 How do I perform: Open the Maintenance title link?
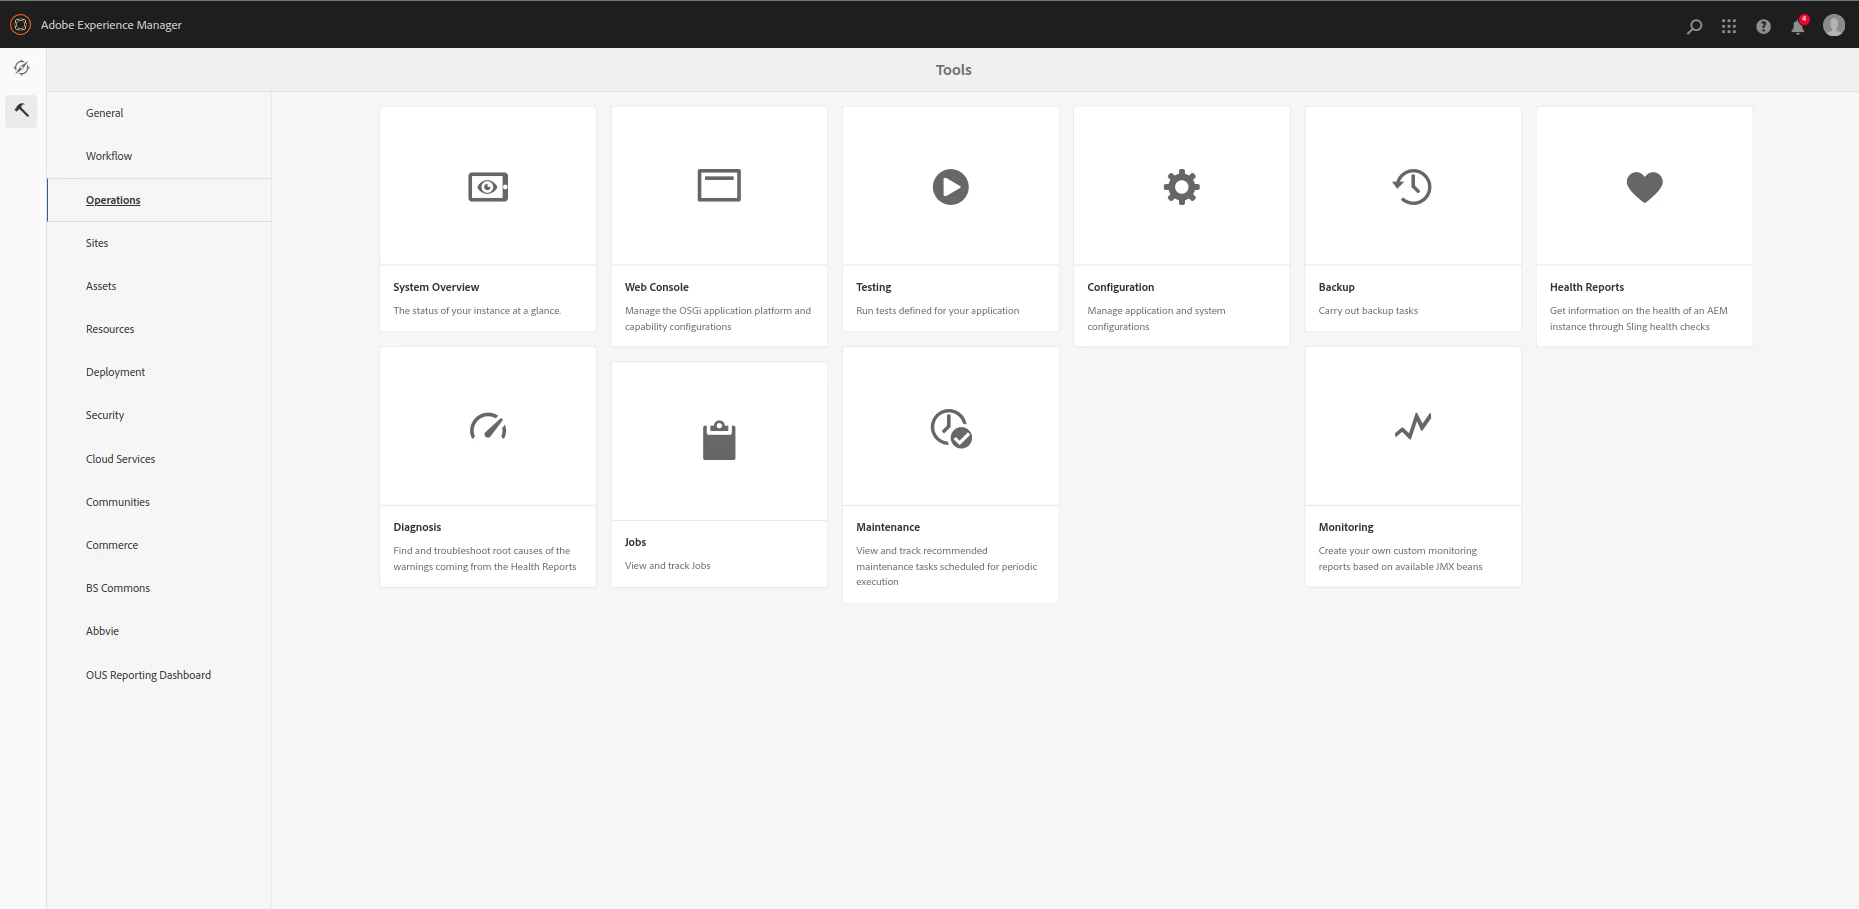888,527
